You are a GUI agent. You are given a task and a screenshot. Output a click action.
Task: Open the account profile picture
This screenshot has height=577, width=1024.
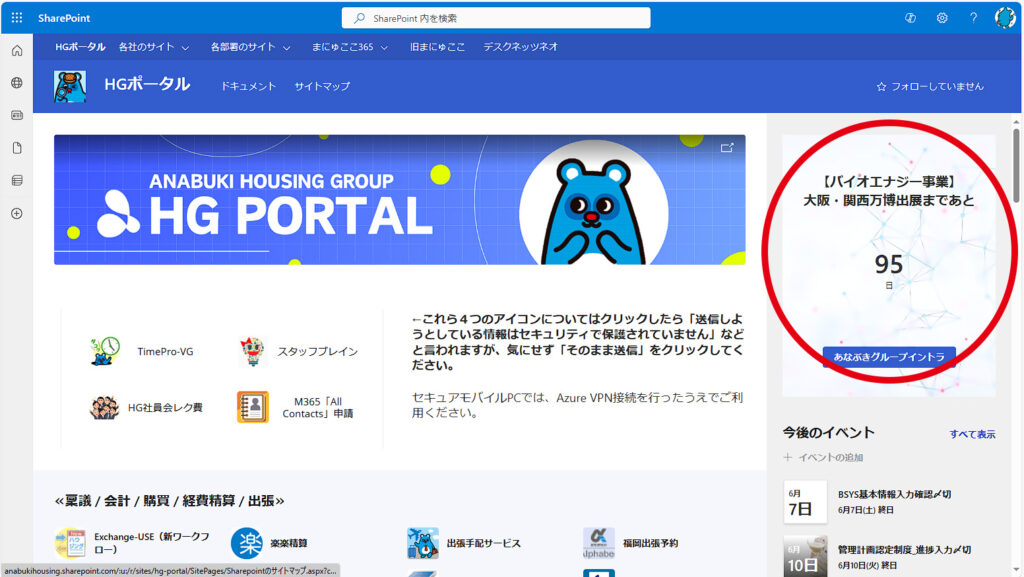click(1004, 18)
